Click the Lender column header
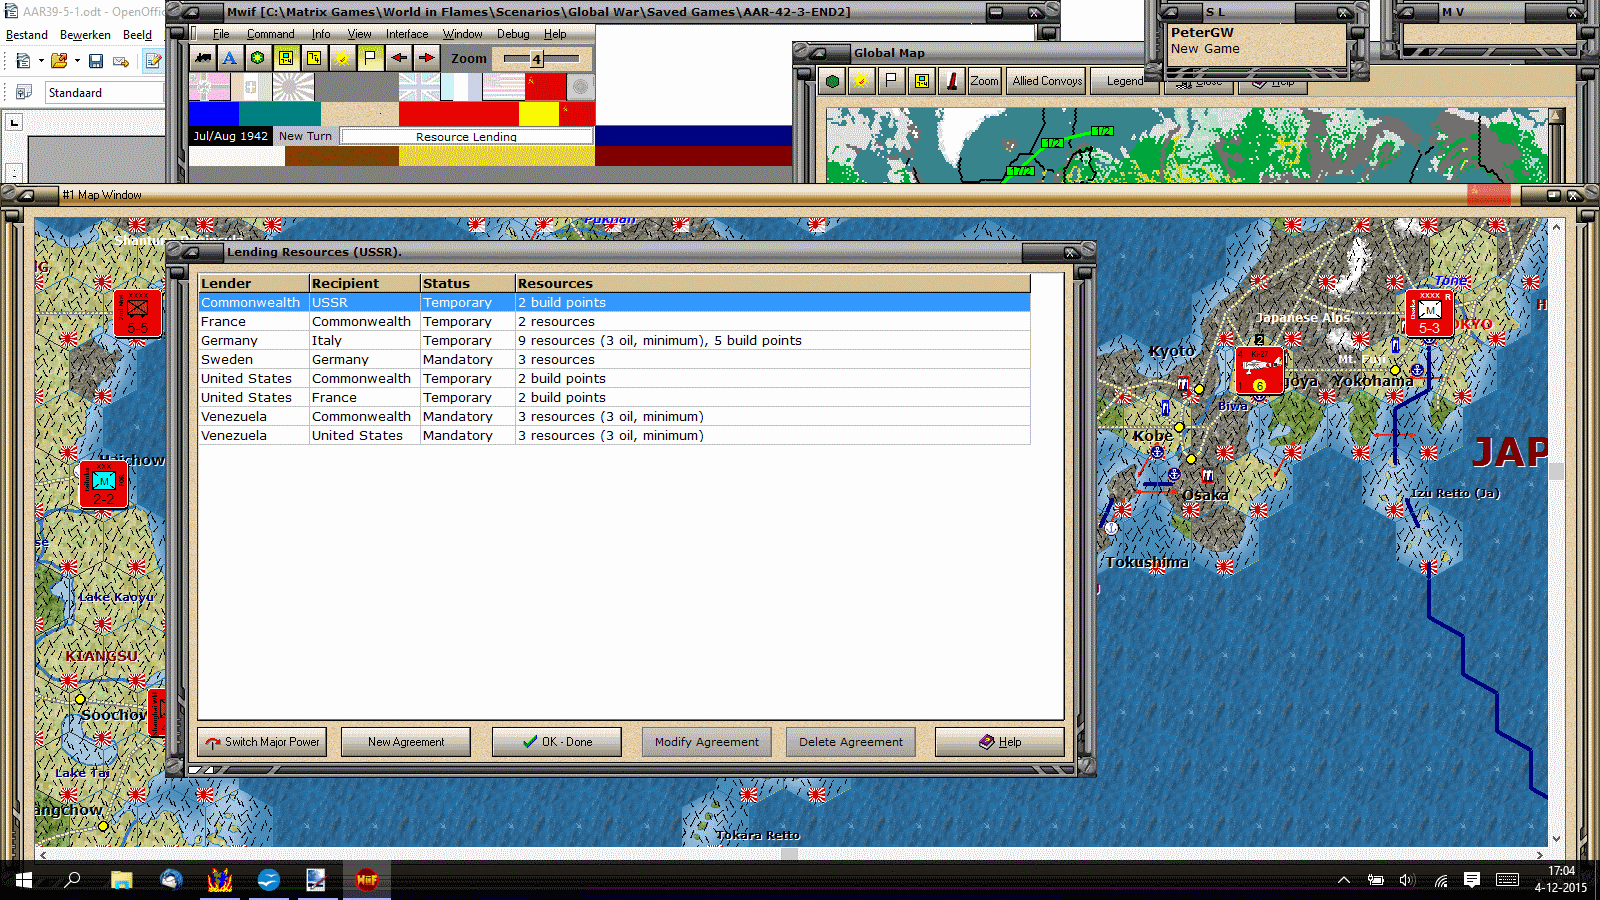 click(254, 284)
